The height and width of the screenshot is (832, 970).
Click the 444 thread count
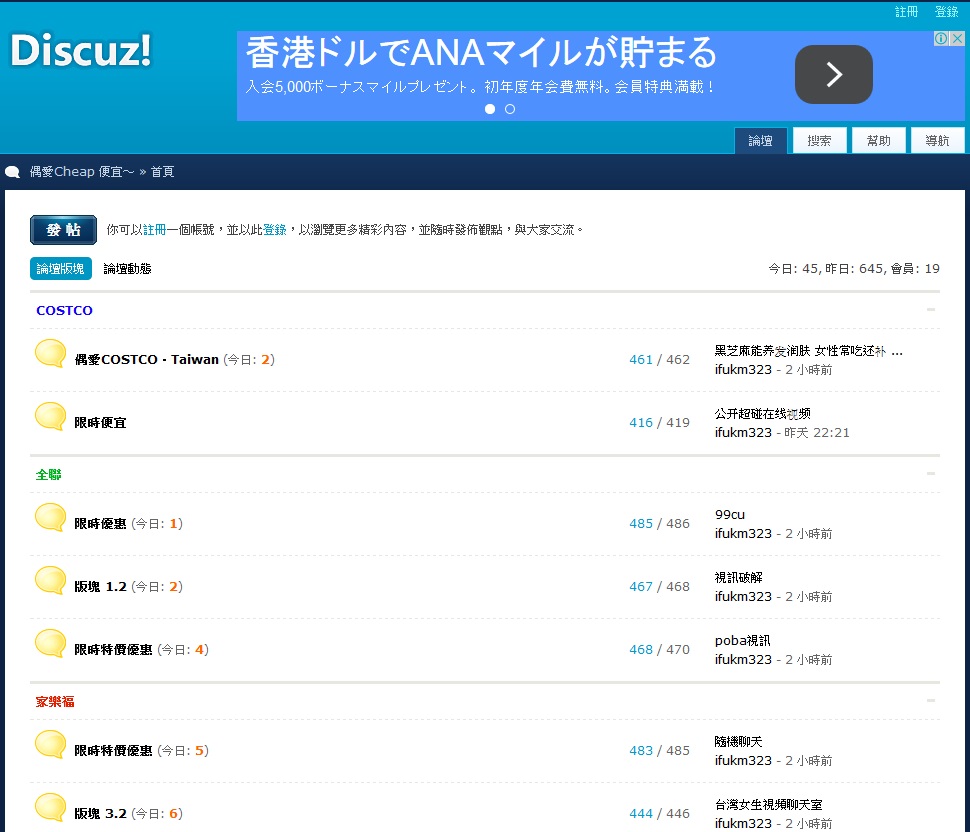[641, 814]
